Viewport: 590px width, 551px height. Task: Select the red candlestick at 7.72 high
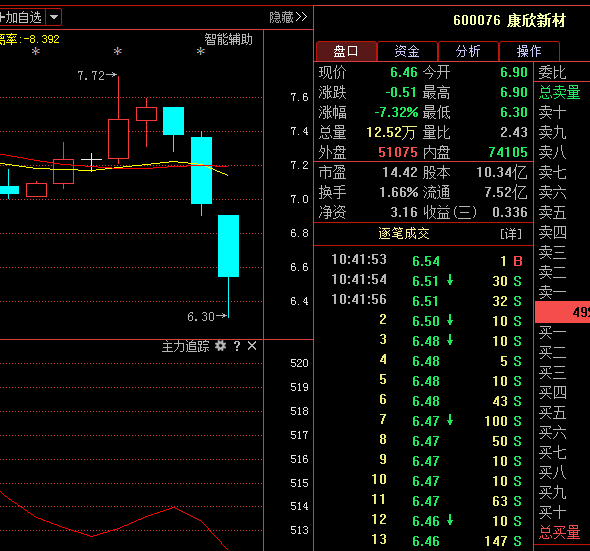[x=119, y=139]
